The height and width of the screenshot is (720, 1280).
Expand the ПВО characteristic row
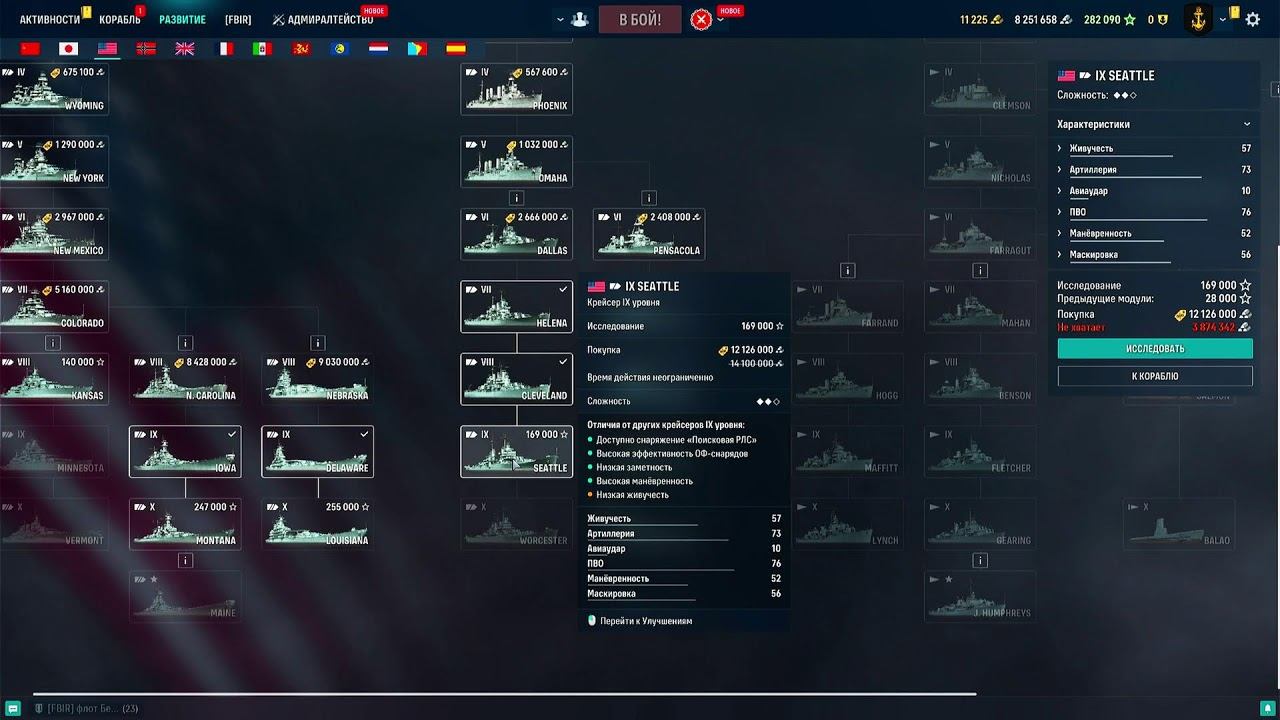point(1155,212)
